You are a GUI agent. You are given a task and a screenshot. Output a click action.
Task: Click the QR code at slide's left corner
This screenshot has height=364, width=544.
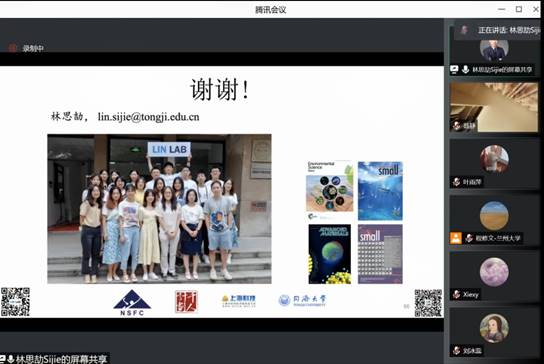pyautogui.click(x=15, y=302)
